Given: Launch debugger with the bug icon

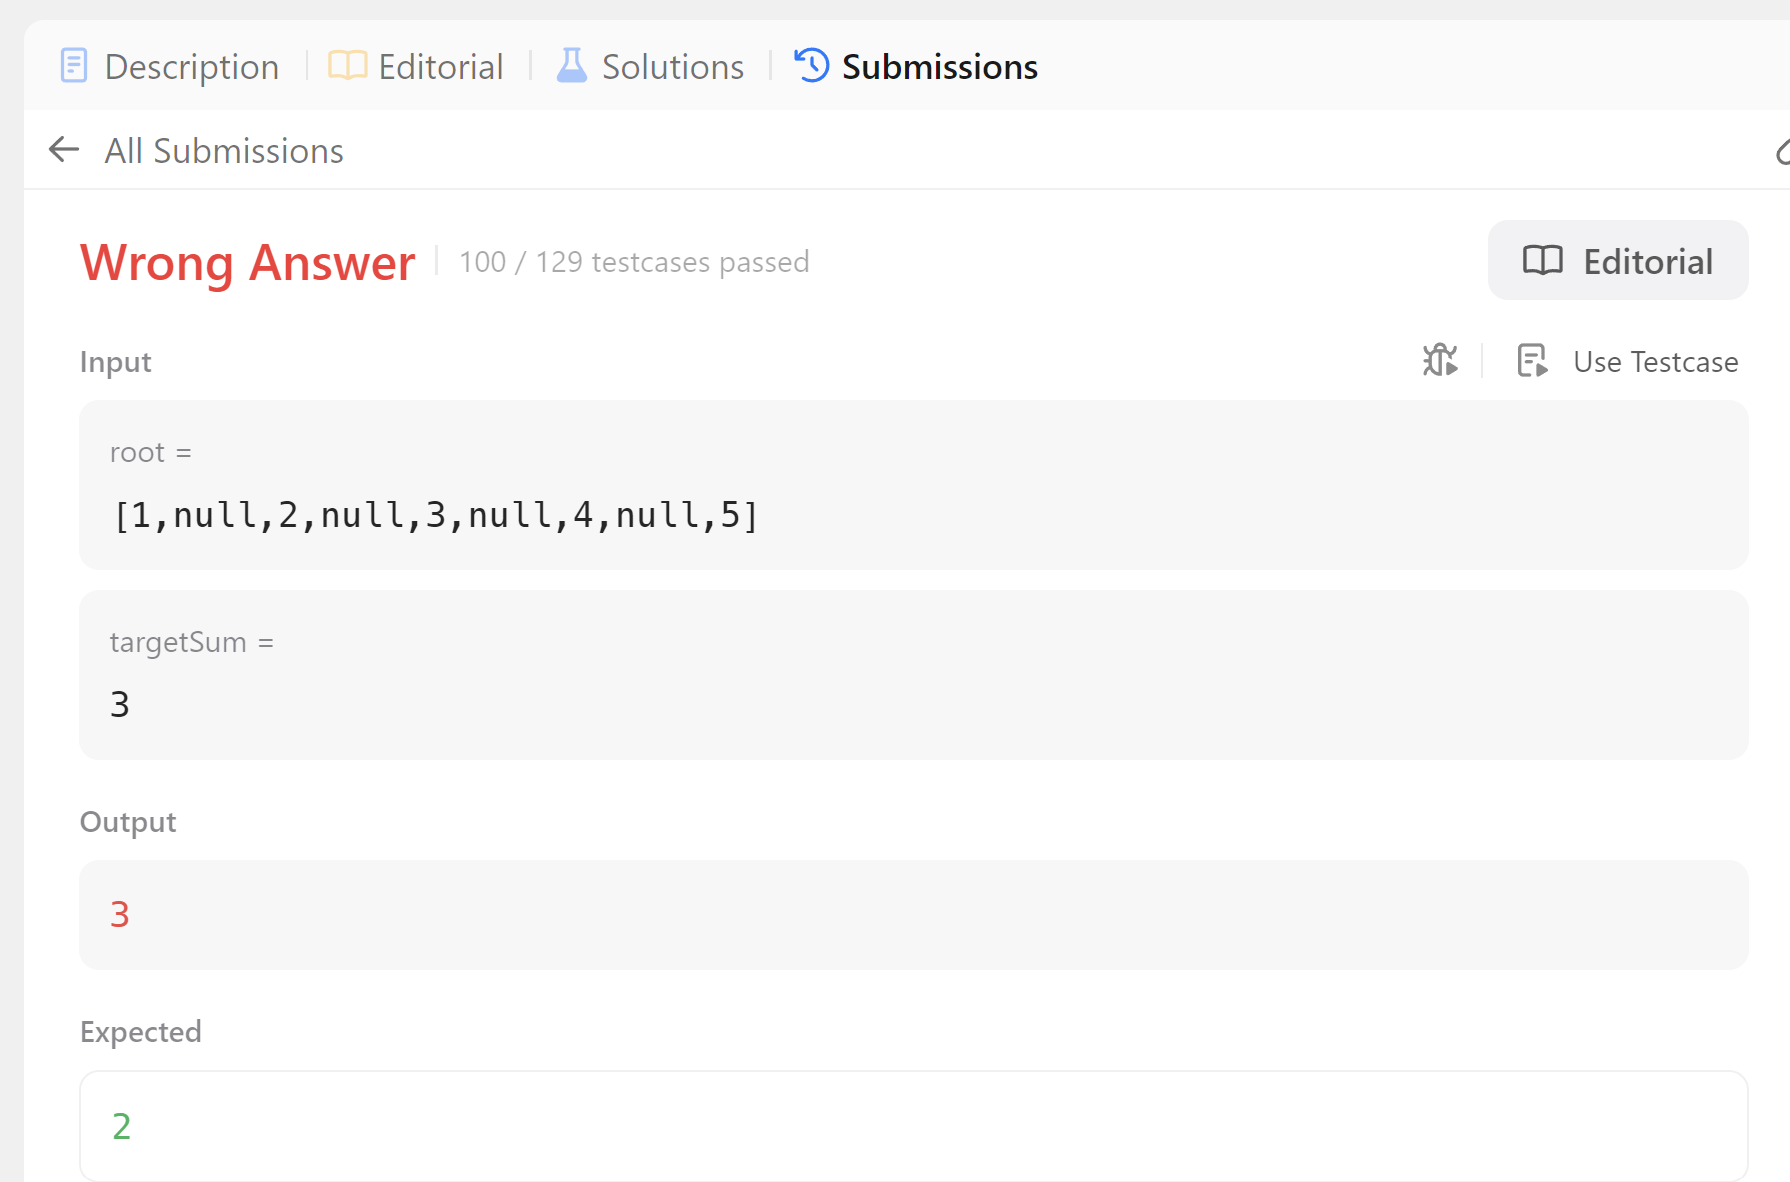Looking at the screenshot, I should [1440, 360].
